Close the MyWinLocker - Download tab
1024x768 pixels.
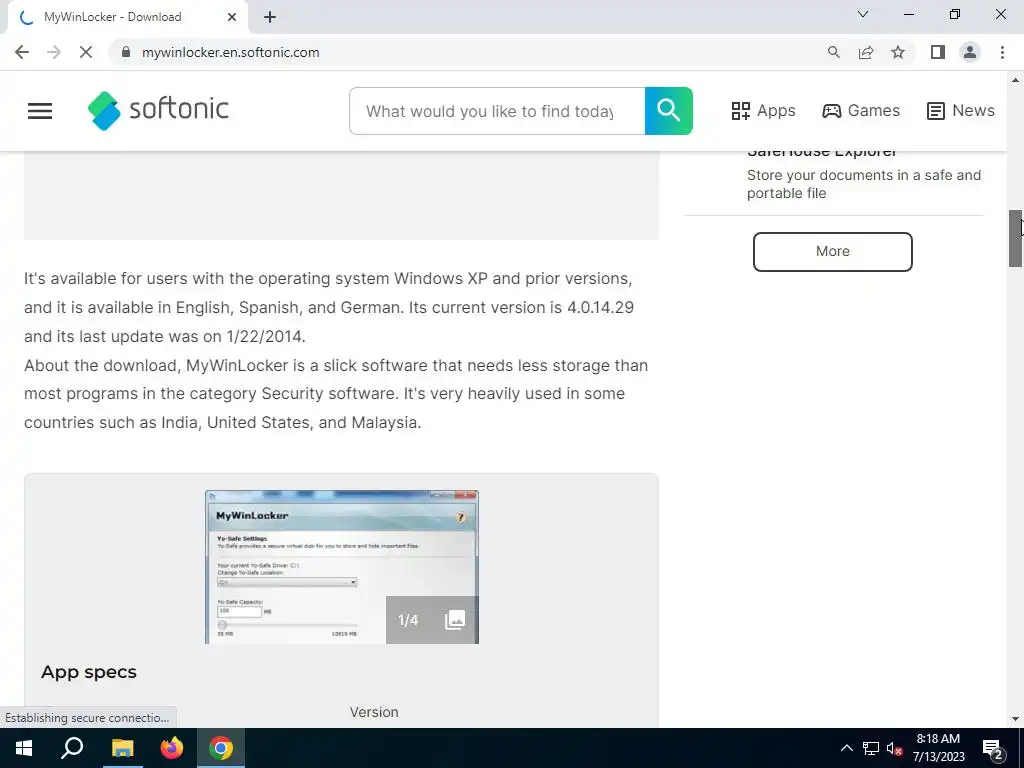(x=232, y=17)
